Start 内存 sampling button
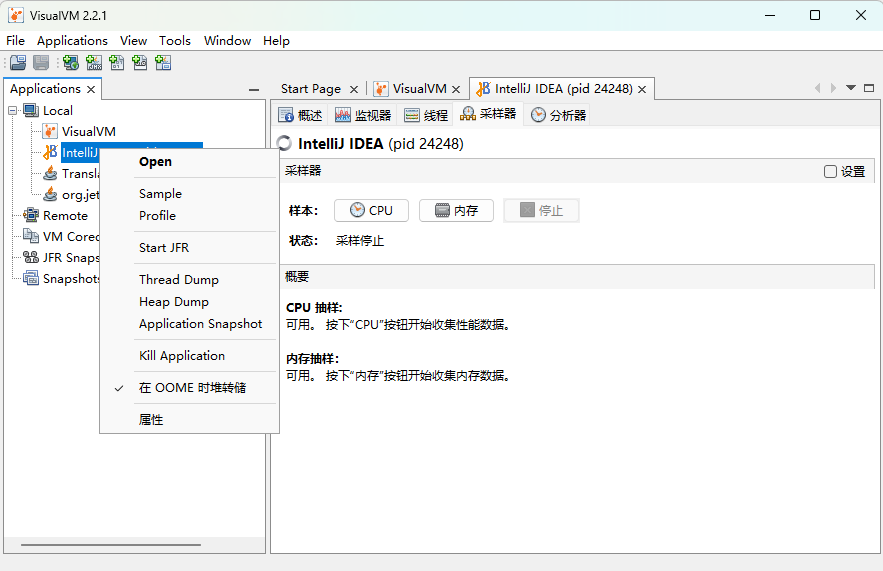 [x=456, y=210]
